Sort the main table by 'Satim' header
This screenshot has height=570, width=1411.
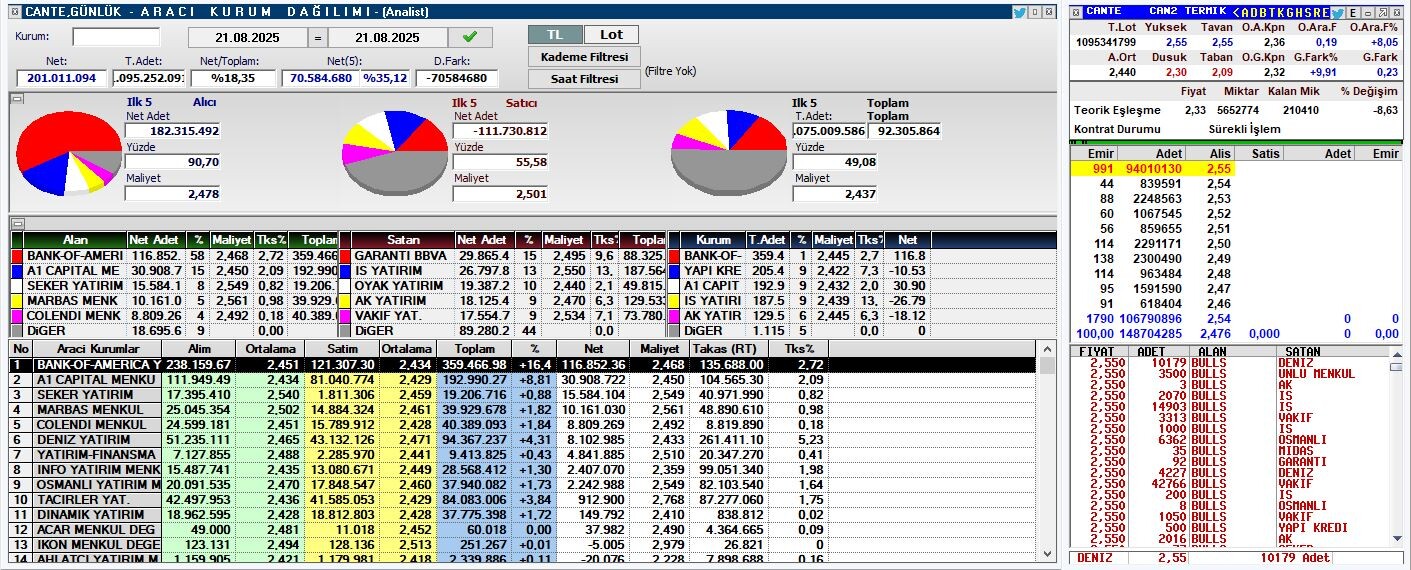(342, 349)
